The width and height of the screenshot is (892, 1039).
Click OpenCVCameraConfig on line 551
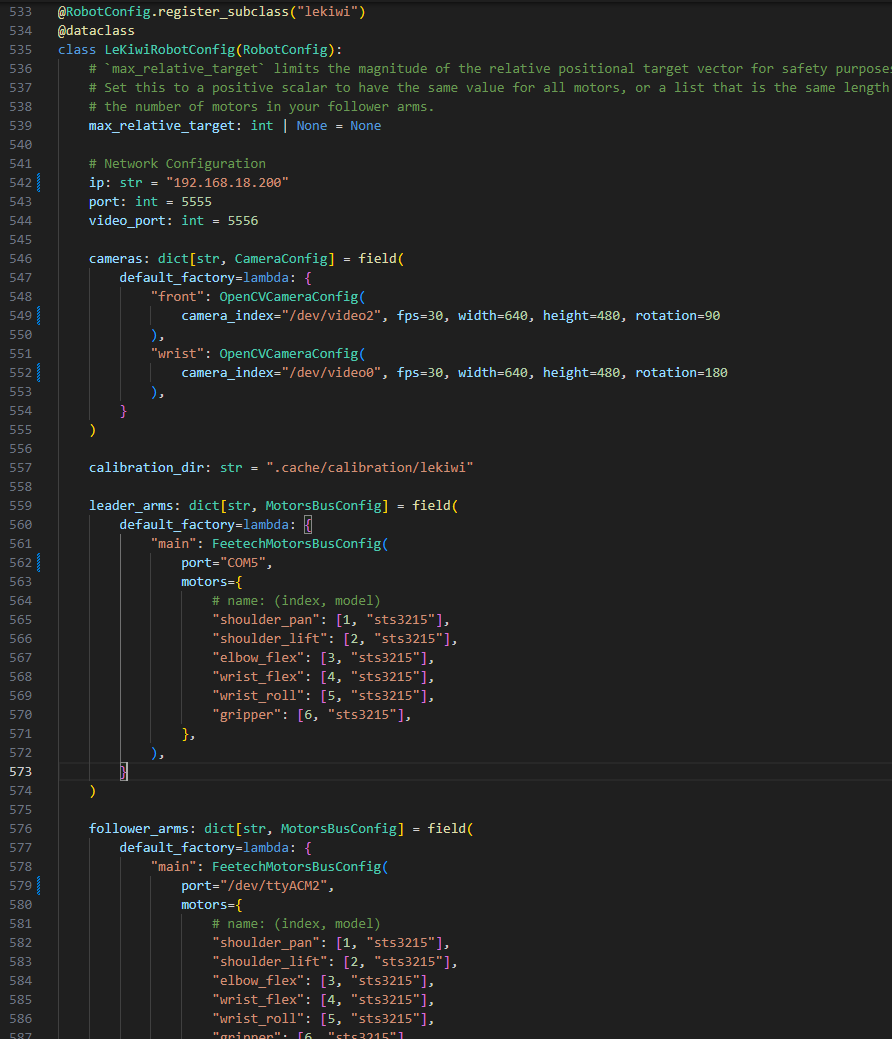[289, 354]
